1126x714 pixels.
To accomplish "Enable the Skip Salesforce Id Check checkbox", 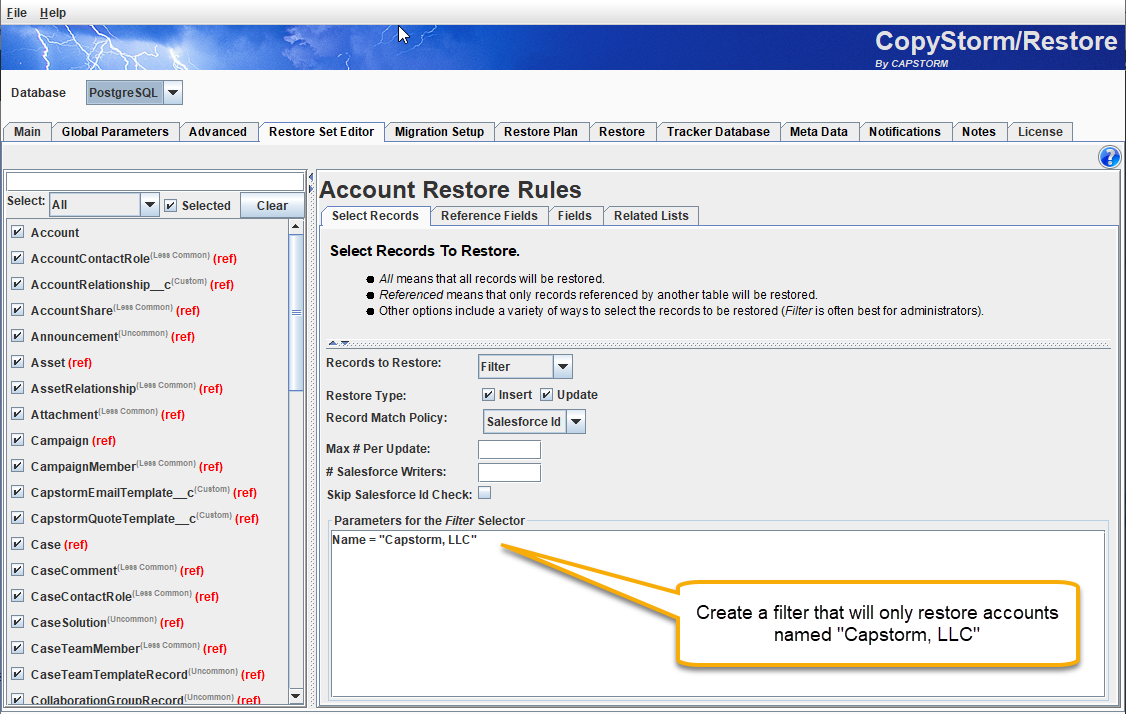I will 485,493.
